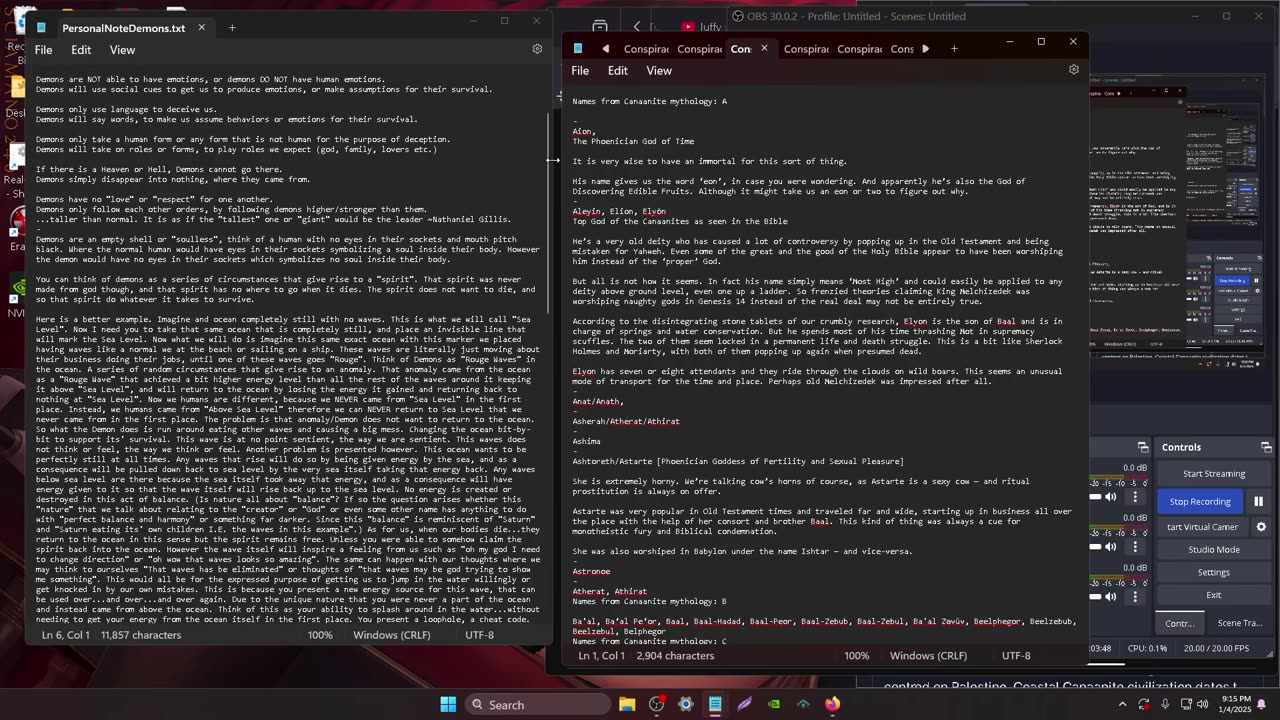Image resolution: width=1280 pixels, height=720 pixels.
Task: Open File menu in right Notepad window
Action: (x=580, y=71)
